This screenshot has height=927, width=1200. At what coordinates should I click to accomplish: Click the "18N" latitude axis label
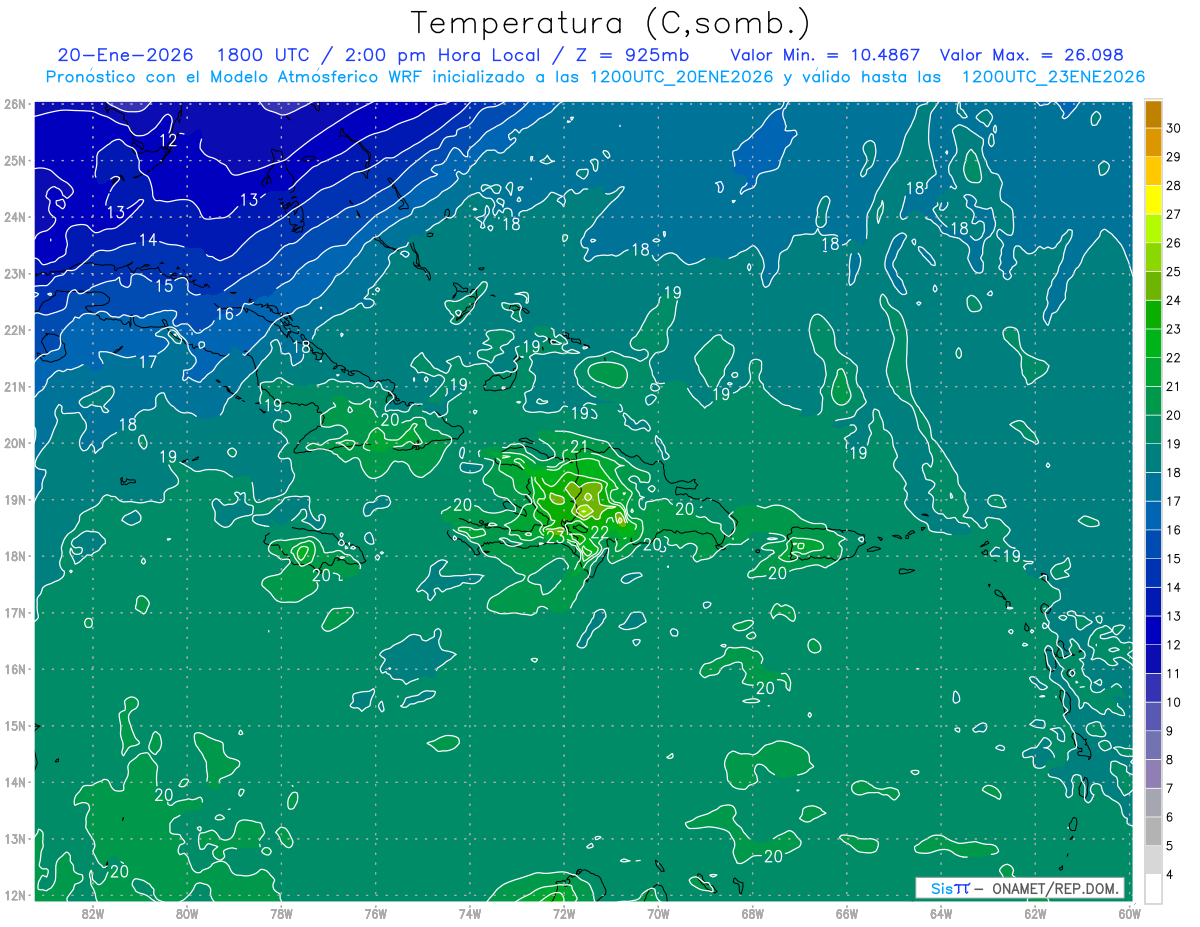[15, 556]
